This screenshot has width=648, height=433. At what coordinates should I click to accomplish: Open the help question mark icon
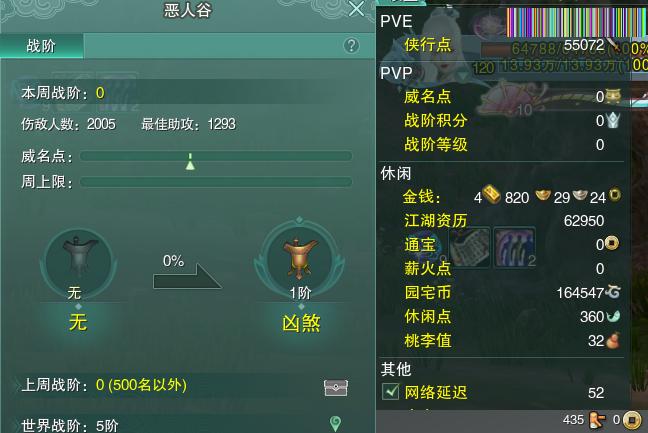[x=351, y=45]
